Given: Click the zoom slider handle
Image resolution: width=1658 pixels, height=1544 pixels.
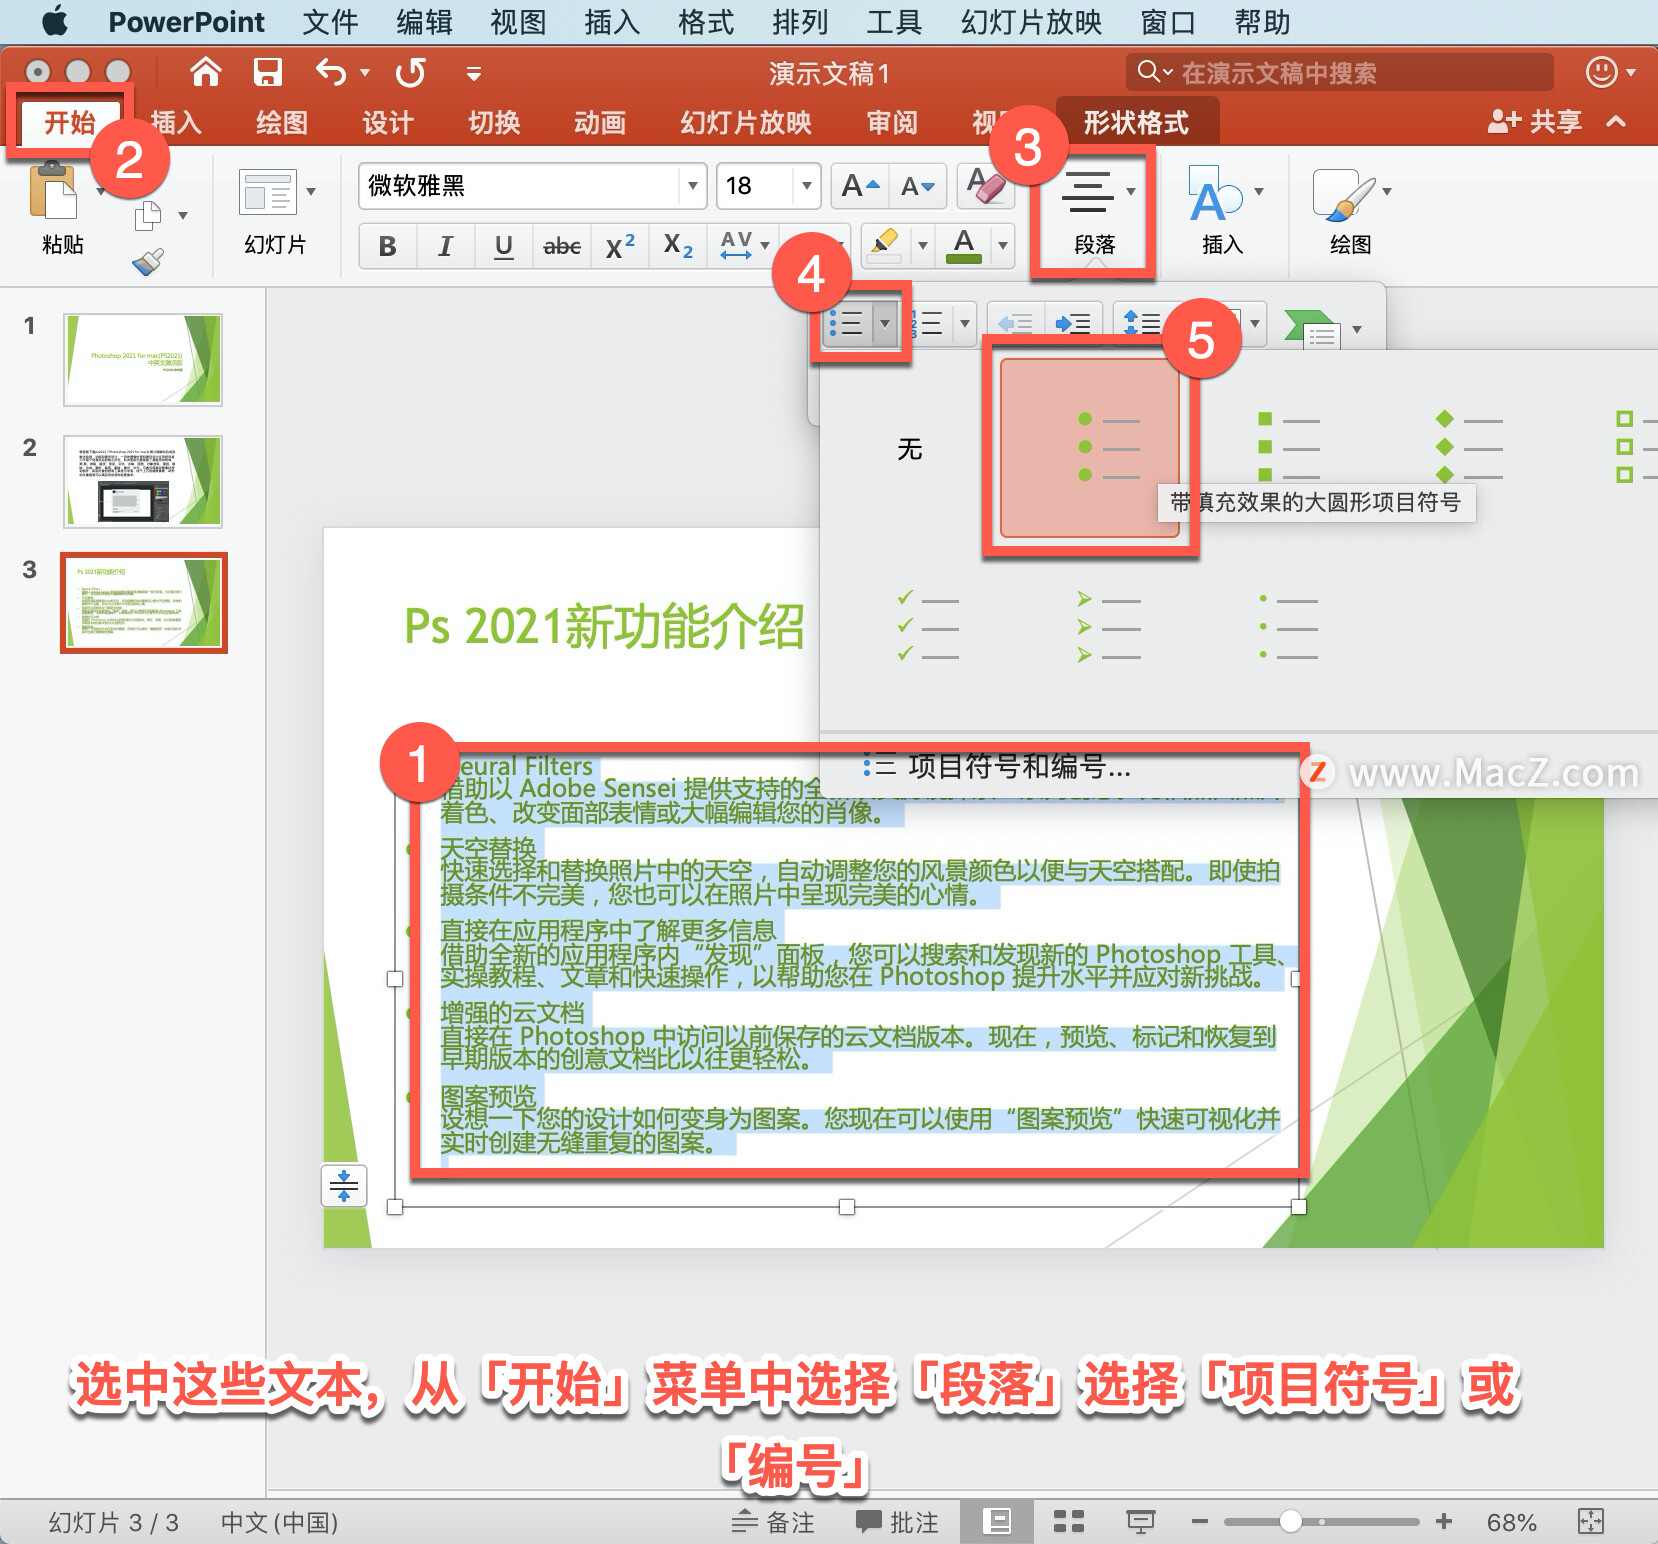Looking at the screenshot, I should click(x=1290, y=1521).
